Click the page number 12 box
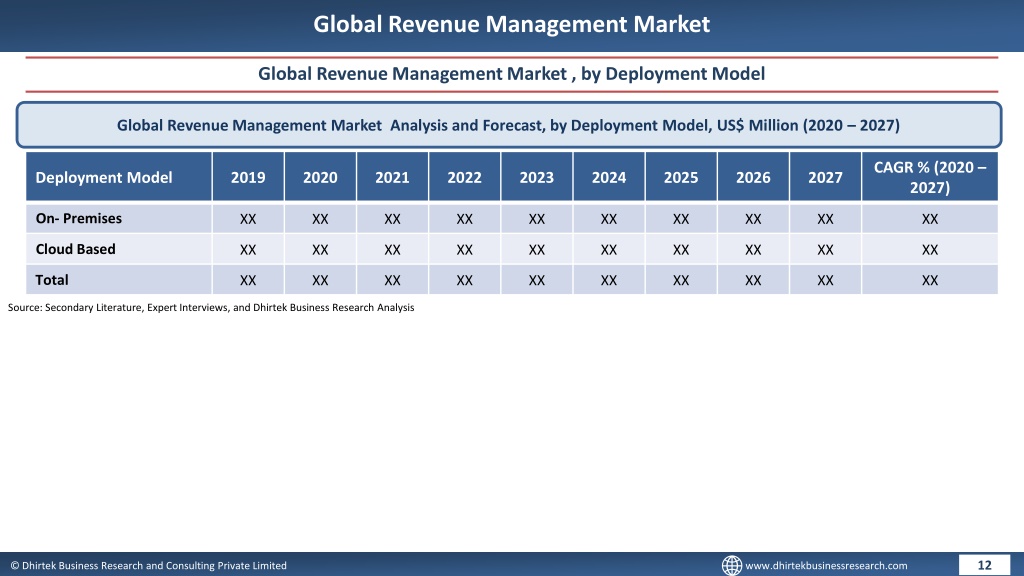Screen dimensions: 1024x576 click(x=984, y=565)
